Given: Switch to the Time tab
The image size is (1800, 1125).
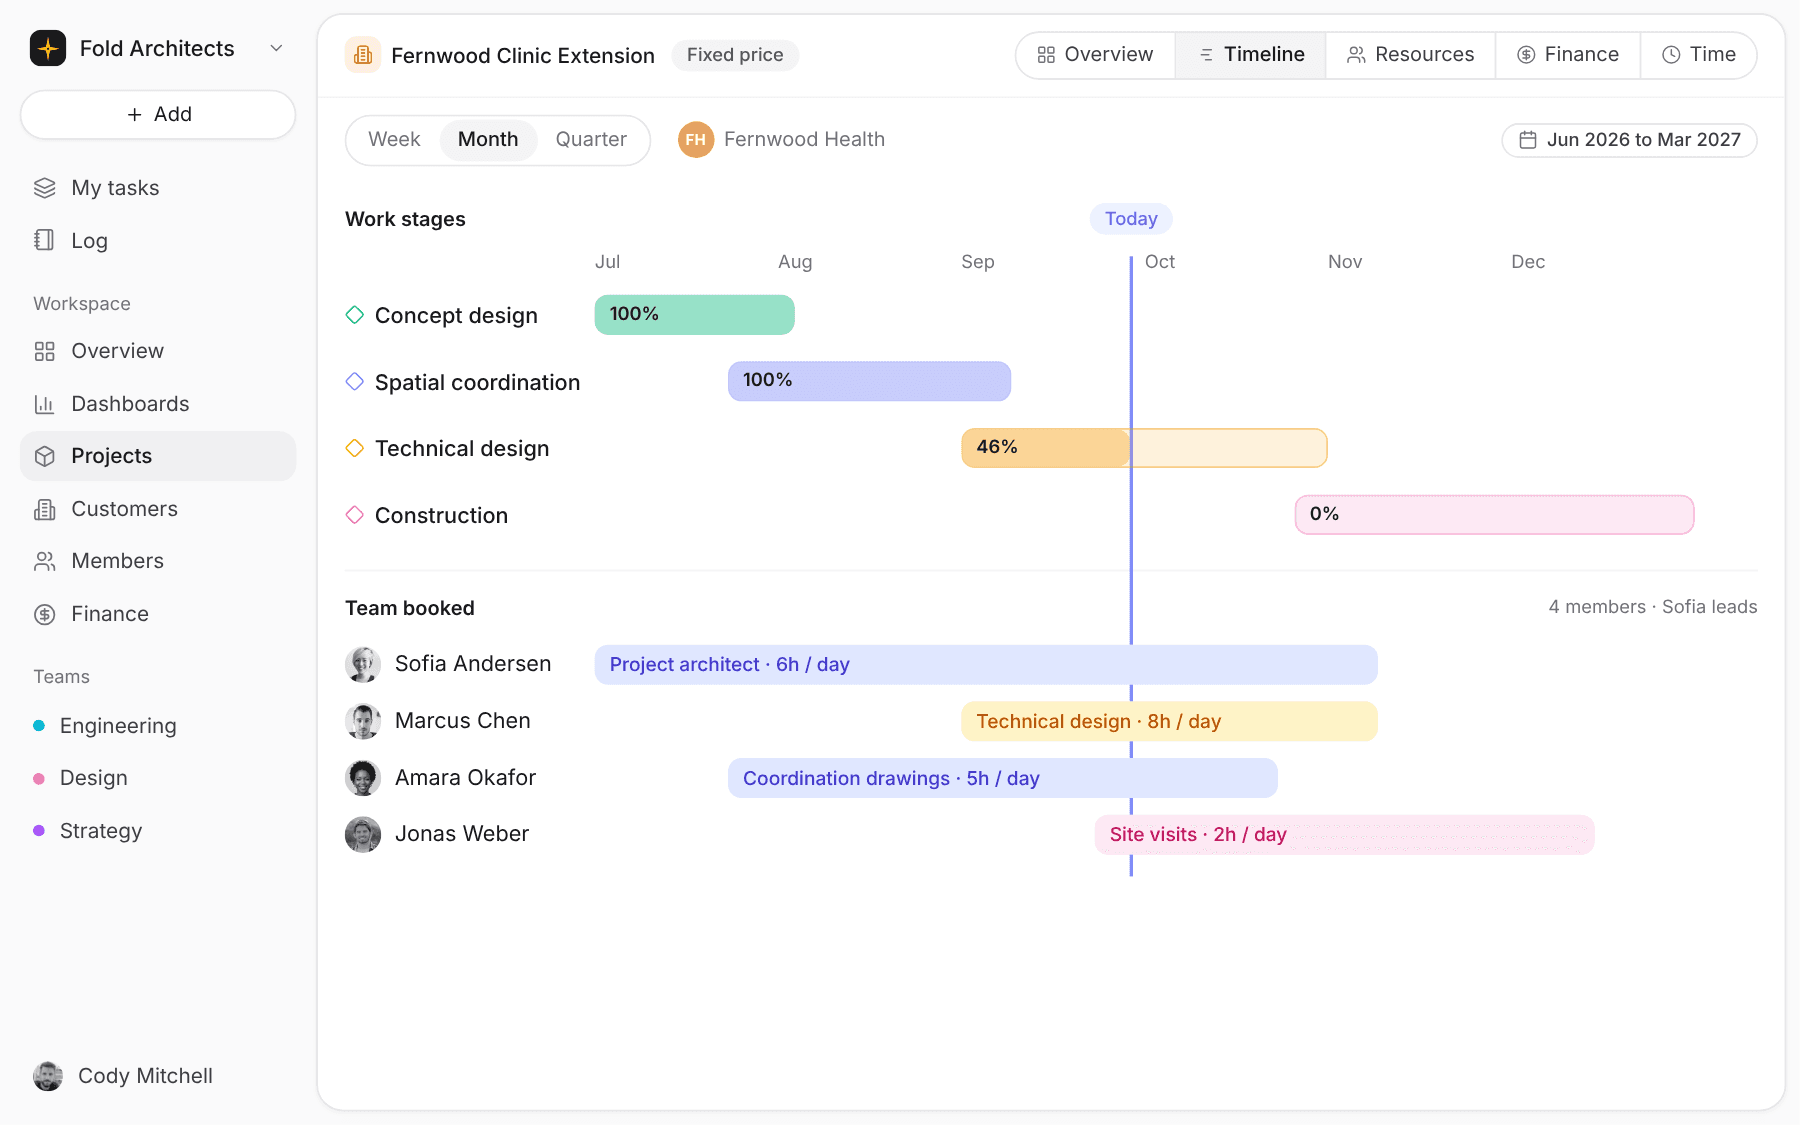Looking at the screenshot, I should 1699,55.
